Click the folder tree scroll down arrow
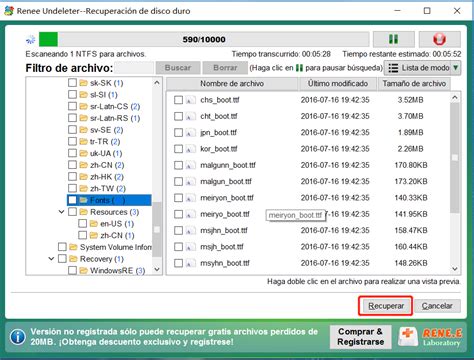This screenshot has height=360, width=474. coord(157,269)
